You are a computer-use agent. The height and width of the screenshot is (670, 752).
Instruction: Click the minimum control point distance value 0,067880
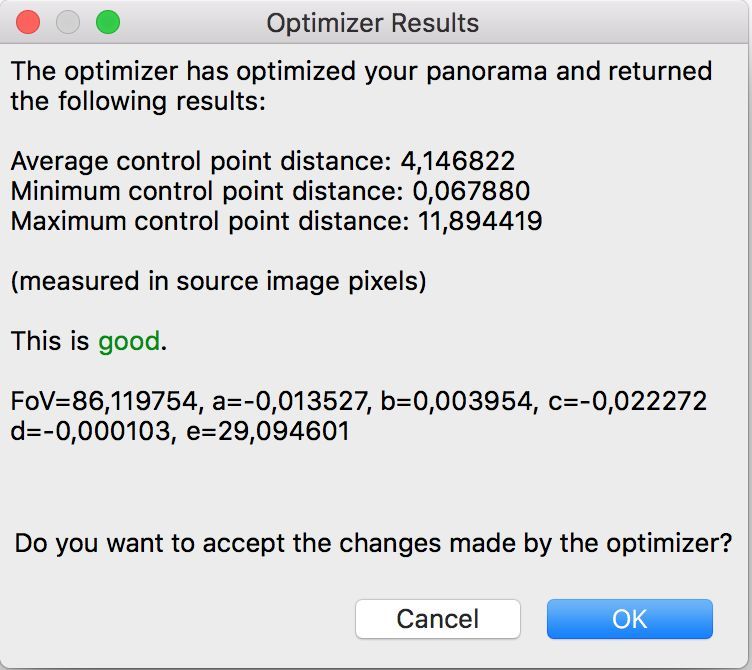[x=471, y=191]
